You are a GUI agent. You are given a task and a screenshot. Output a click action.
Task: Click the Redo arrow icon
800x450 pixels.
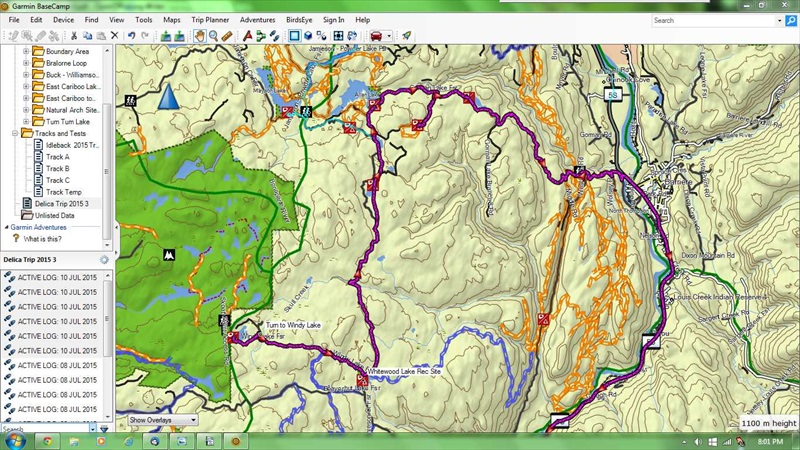145,36
